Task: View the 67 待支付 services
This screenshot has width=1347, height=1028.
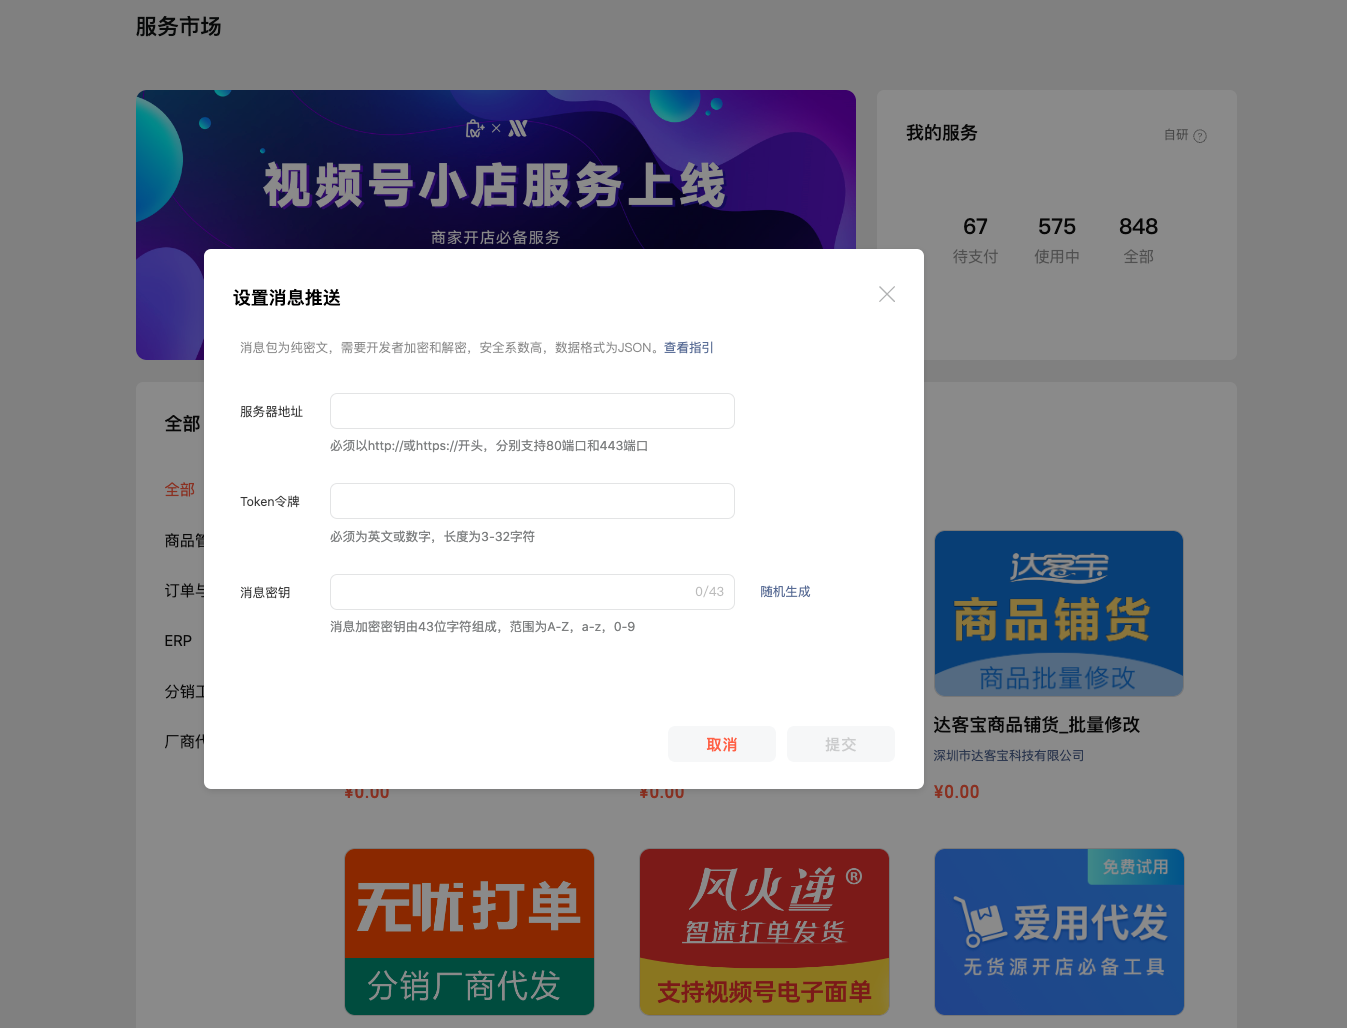Action: click(975, 240)
